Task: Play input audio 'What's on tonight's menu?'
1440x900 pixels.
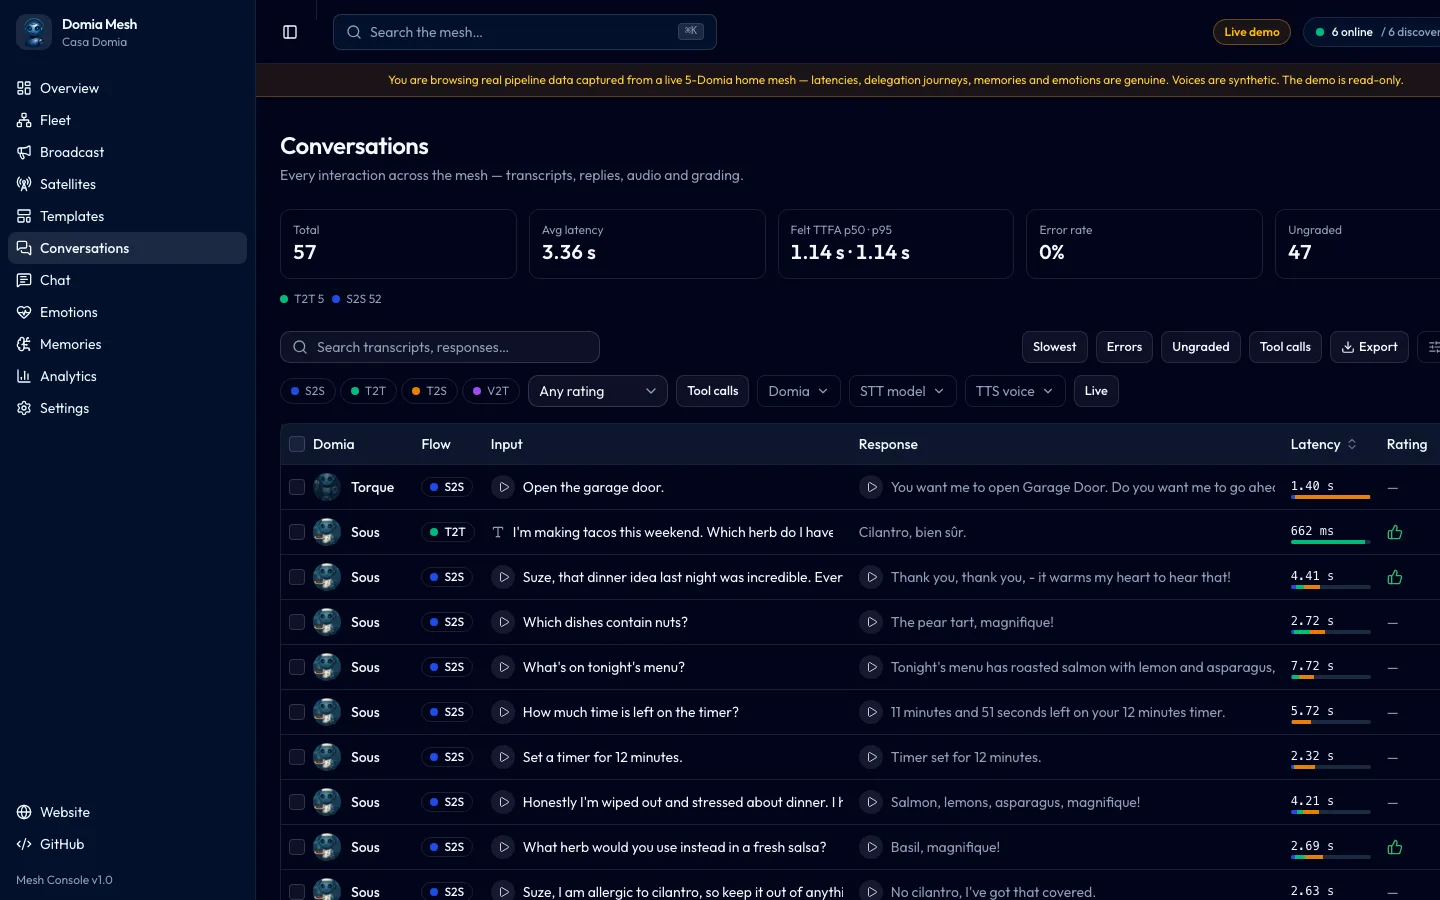Action: pyautogui.click(x=503, y=667)
